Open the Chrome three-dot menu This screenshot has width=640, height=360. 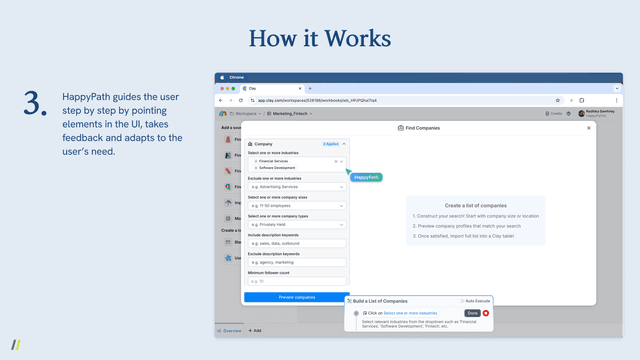pyautogui.click(x=616, y=100)
